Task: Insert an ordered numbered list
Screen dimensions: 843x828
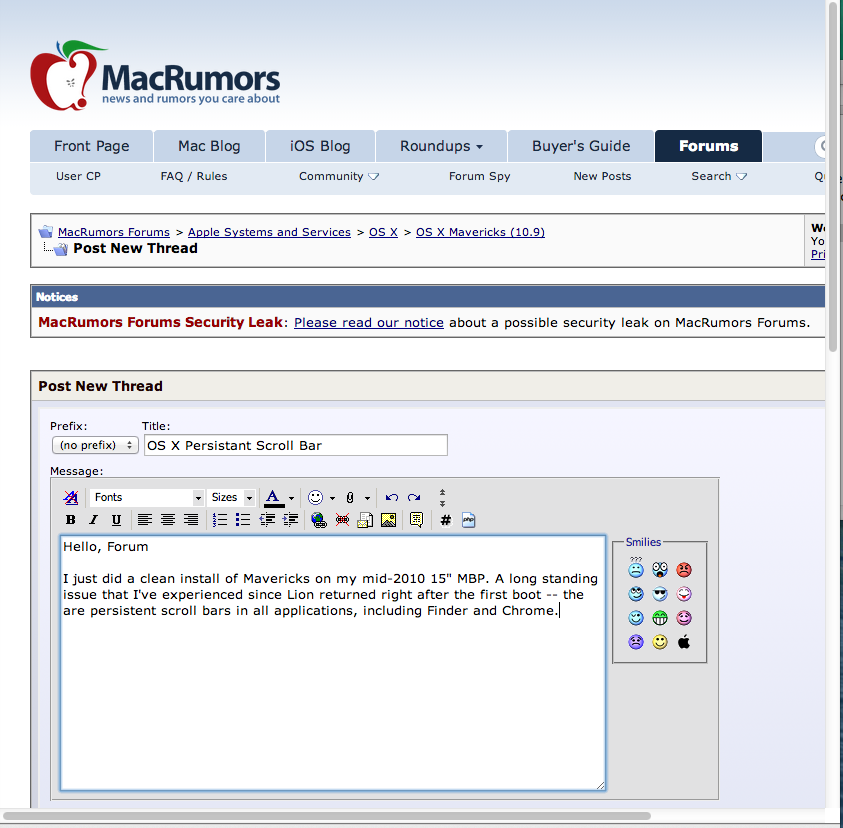Action: click(220, 520)
